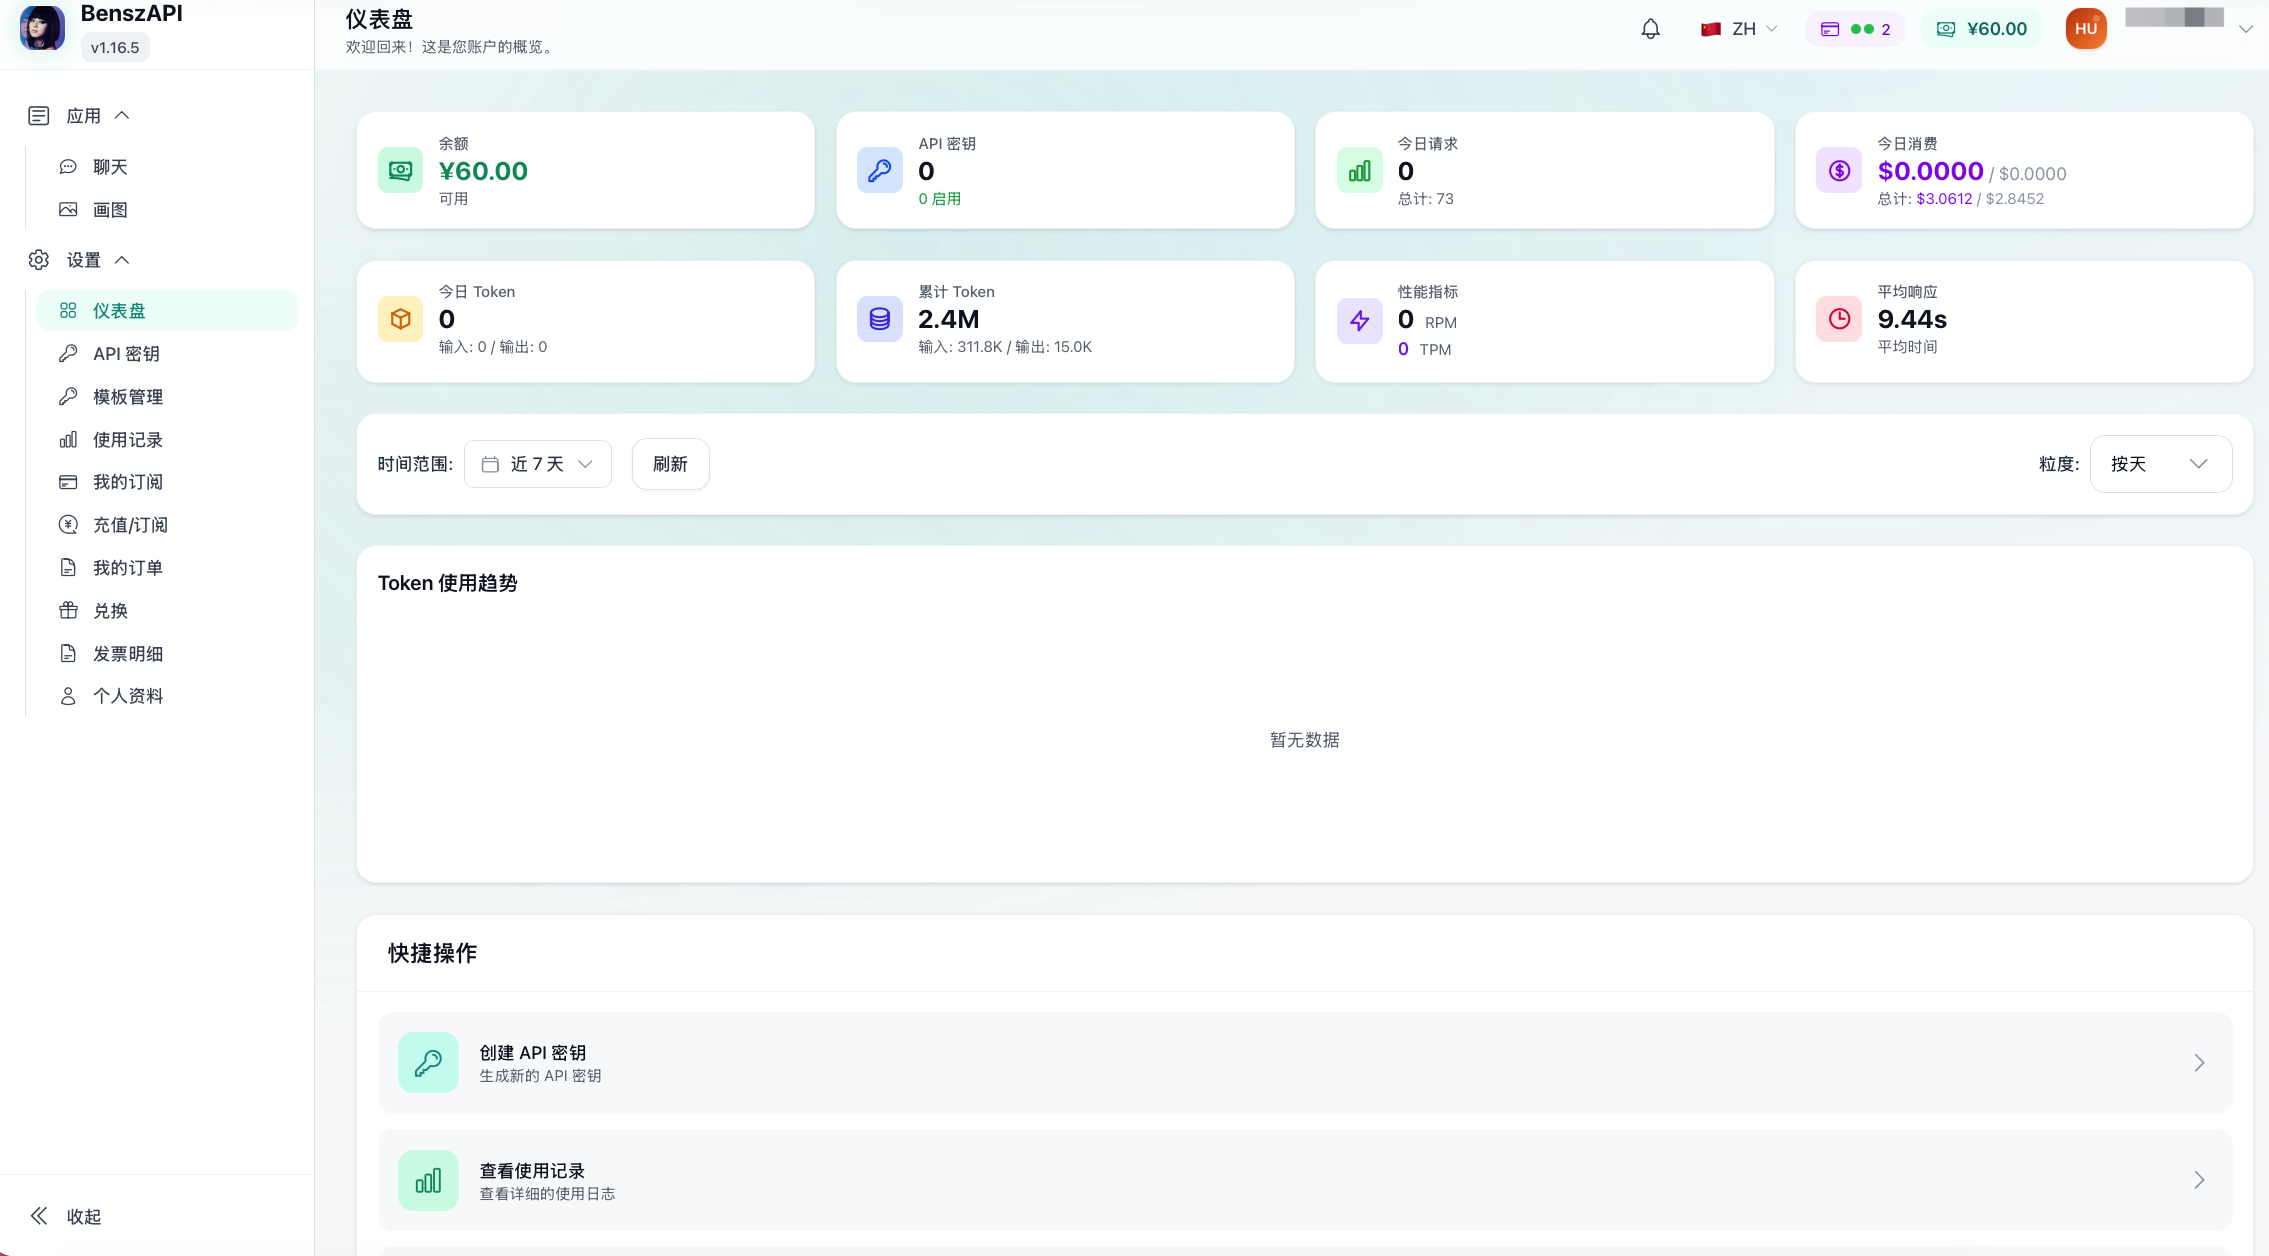Click the chat bubble icon beside 聊天
Image resolution: width=2269 pixels, height=1256 pixels.
(x=68, y=167)
